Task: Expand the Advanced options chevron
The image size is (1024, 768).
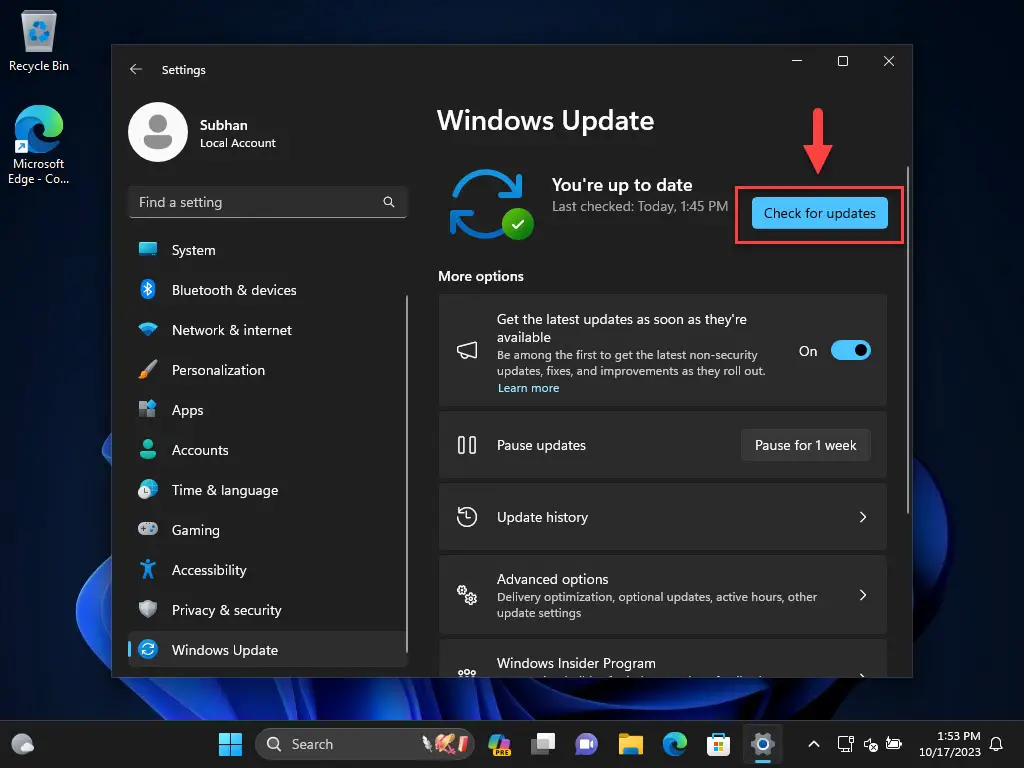Action: pos(863,595)
